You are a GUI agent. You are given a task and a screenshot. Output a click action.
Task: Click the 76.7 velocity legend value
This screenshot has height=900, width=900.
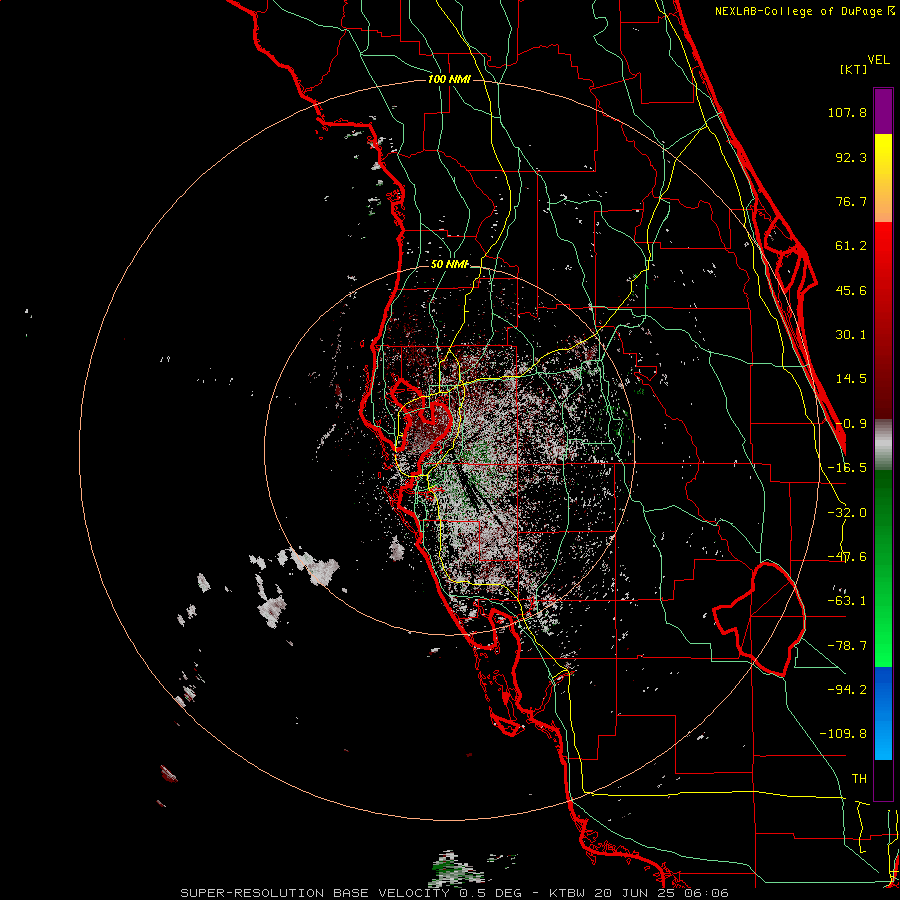tap(851, 201)
